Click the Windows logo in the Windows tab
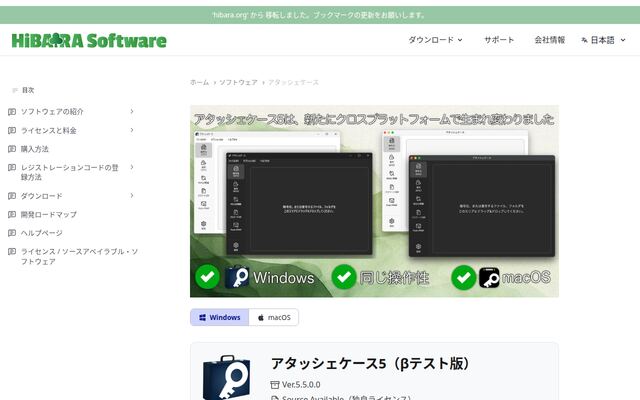Viewport: 640px width, 400px height. [202, 317]
